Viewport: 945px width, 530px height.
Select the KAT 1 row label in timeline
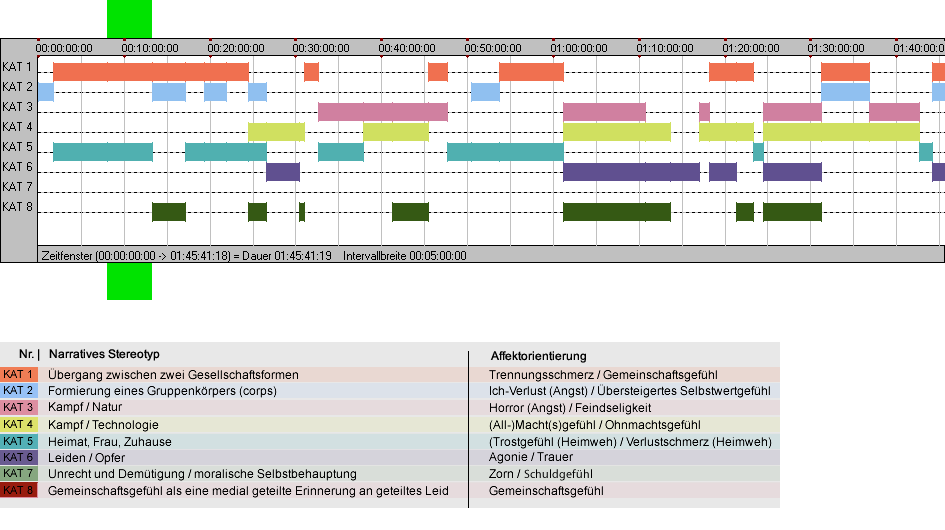[17, 67]
